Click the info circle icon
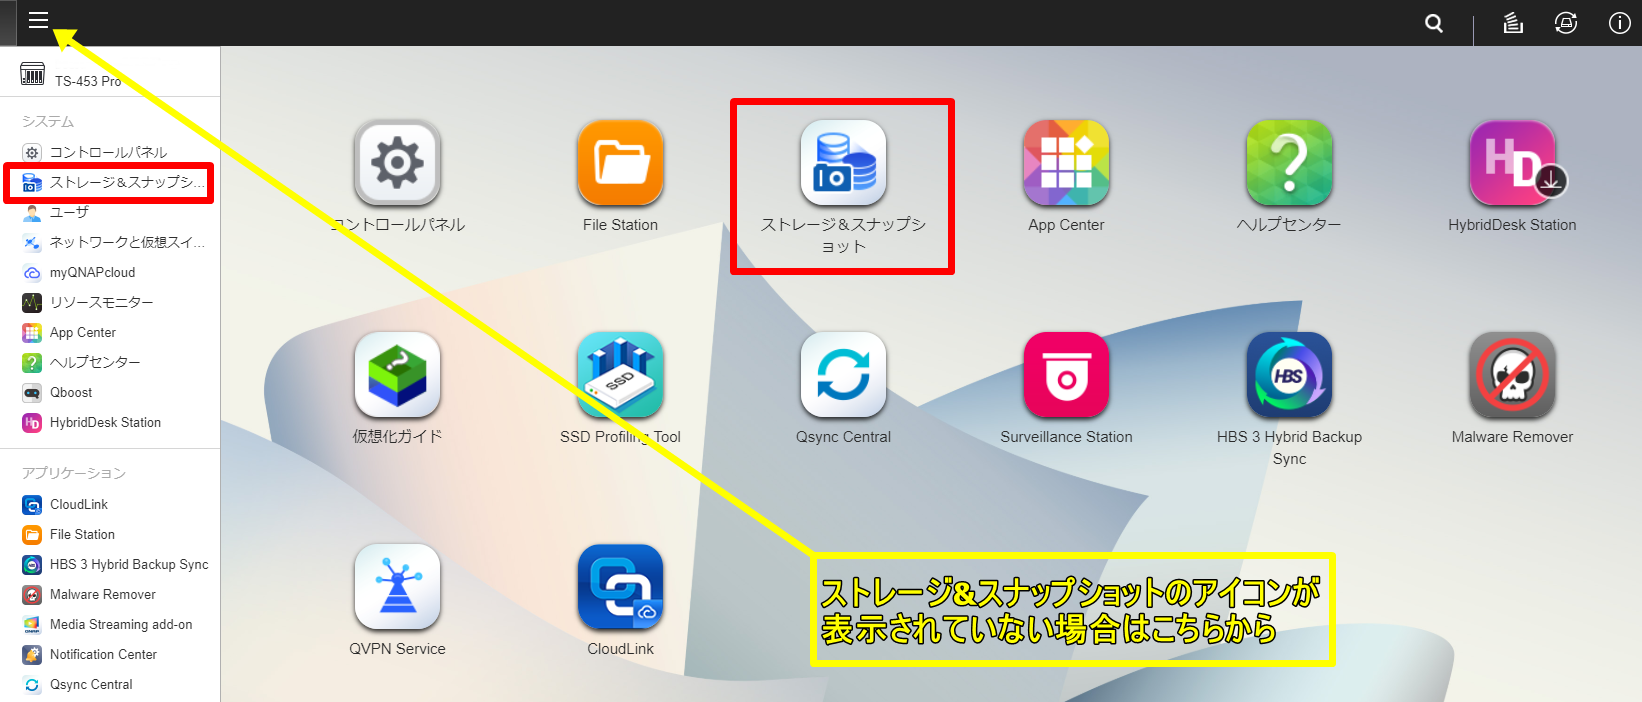 click(1620, 23)
